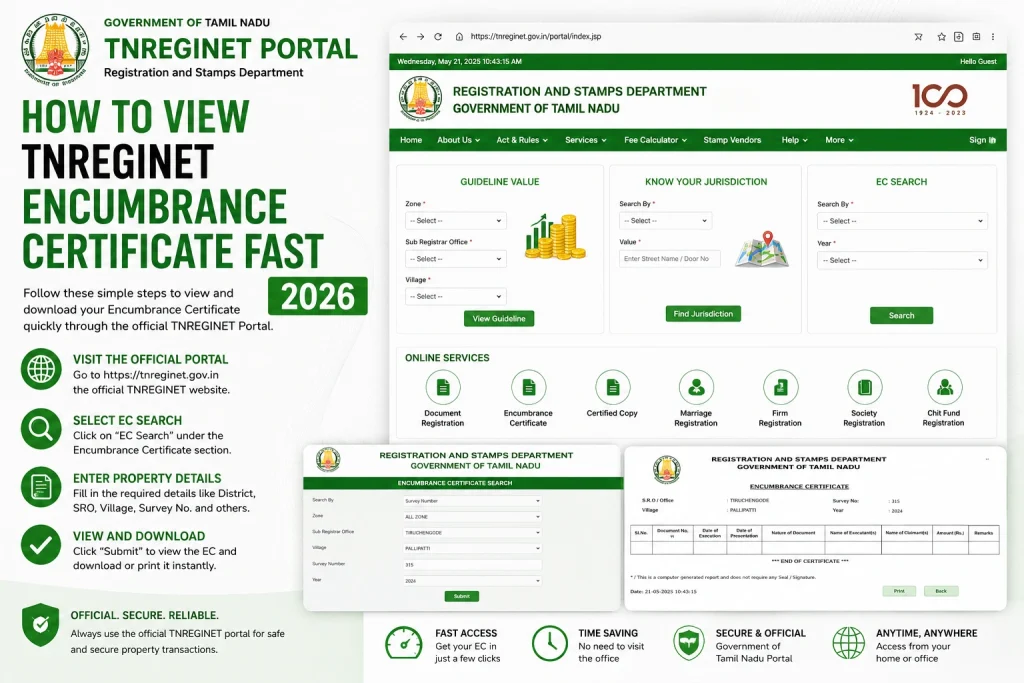The height and width of the screenshot is (683, 1024).
Task: Click the document icon beside Enter Property Details
Action: point(41,487)
